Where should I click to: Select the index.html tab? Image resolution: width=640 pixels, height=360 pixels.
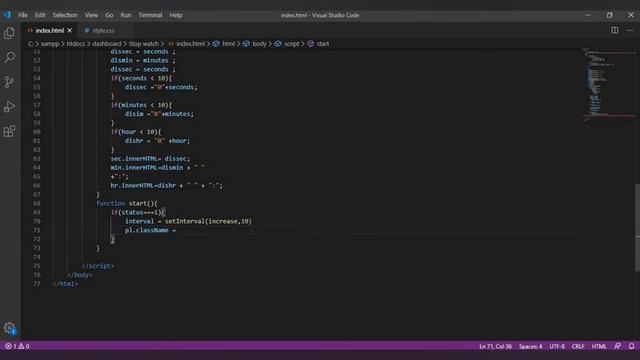coord(49,31)
